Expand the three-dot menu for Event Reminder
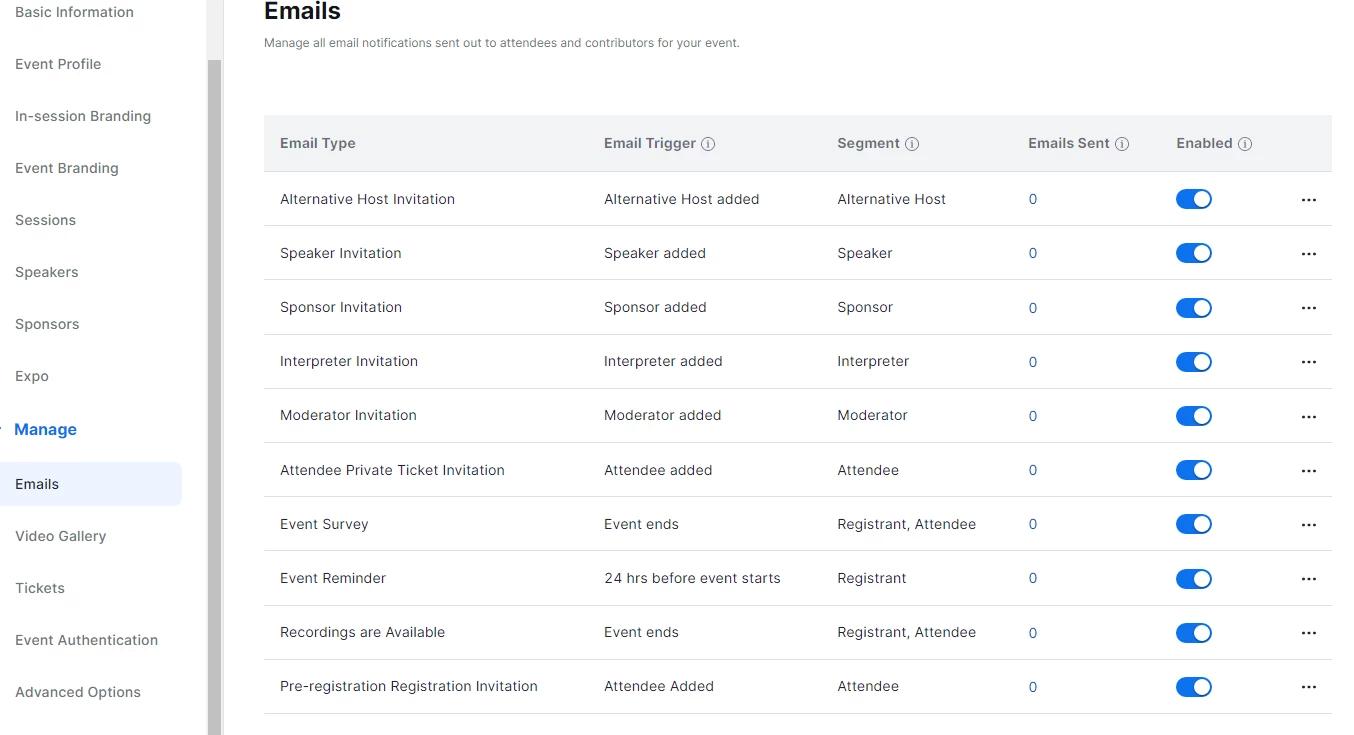The height and width of the screenshot is (735, 1354). click(x=1309, y=579)
